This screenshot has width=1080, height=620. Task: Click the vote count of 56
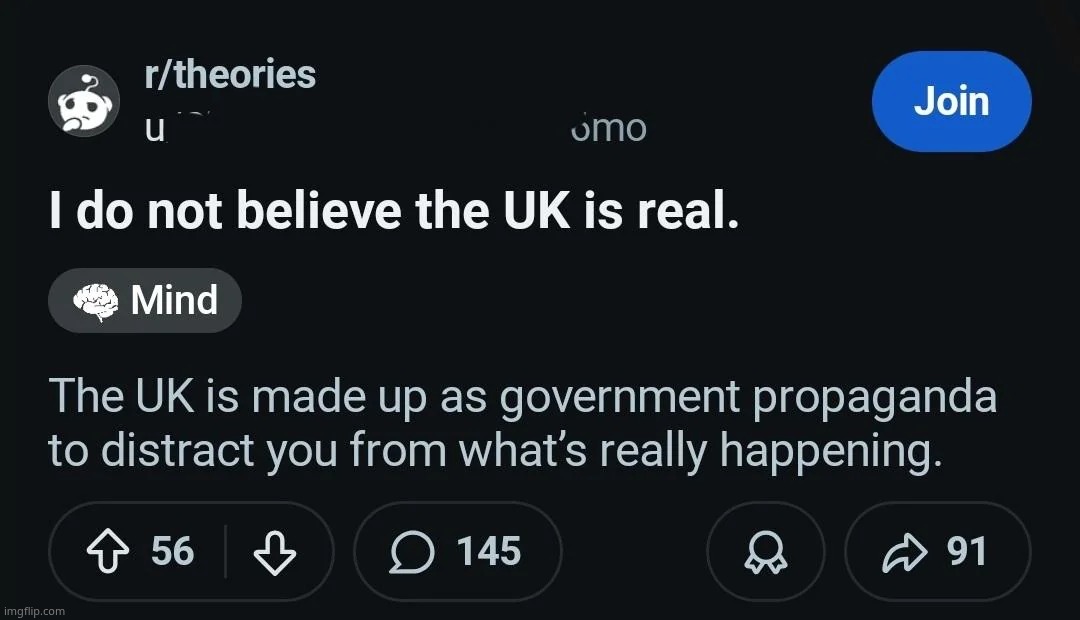tap(172, 552)
